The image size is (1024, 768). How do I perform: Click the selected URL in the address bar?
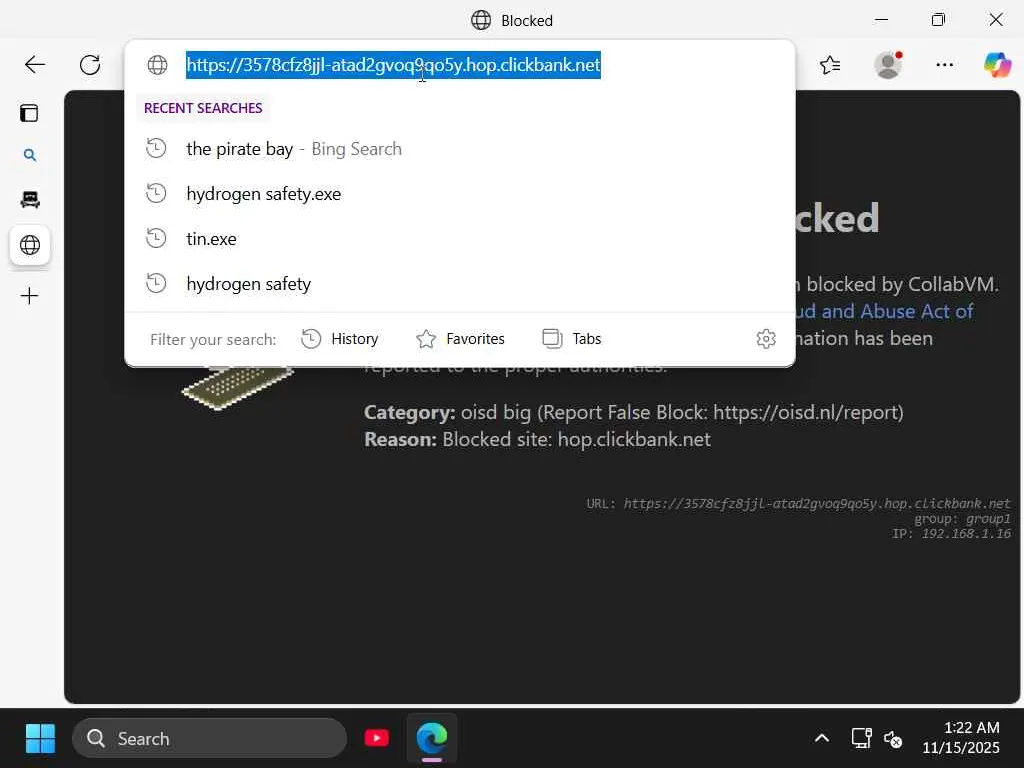[x=393, y=65]
